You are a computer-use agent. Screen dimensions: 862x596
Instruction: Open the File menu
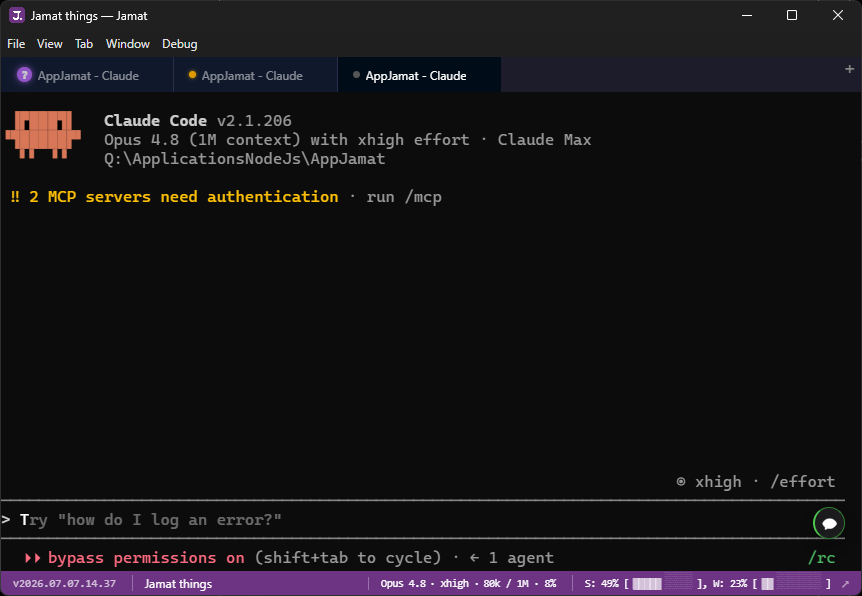click(16, 44)
